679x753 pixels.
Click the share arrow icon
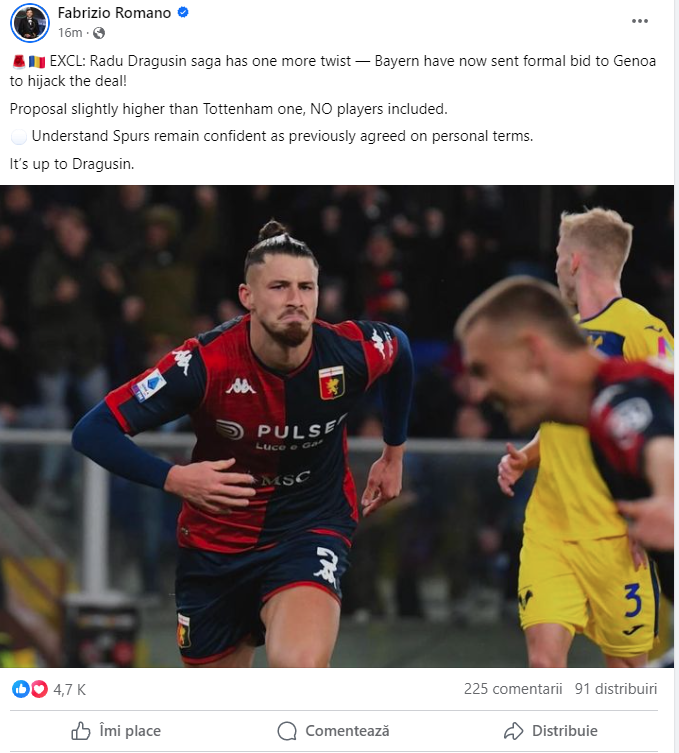[x=513, y=731]
